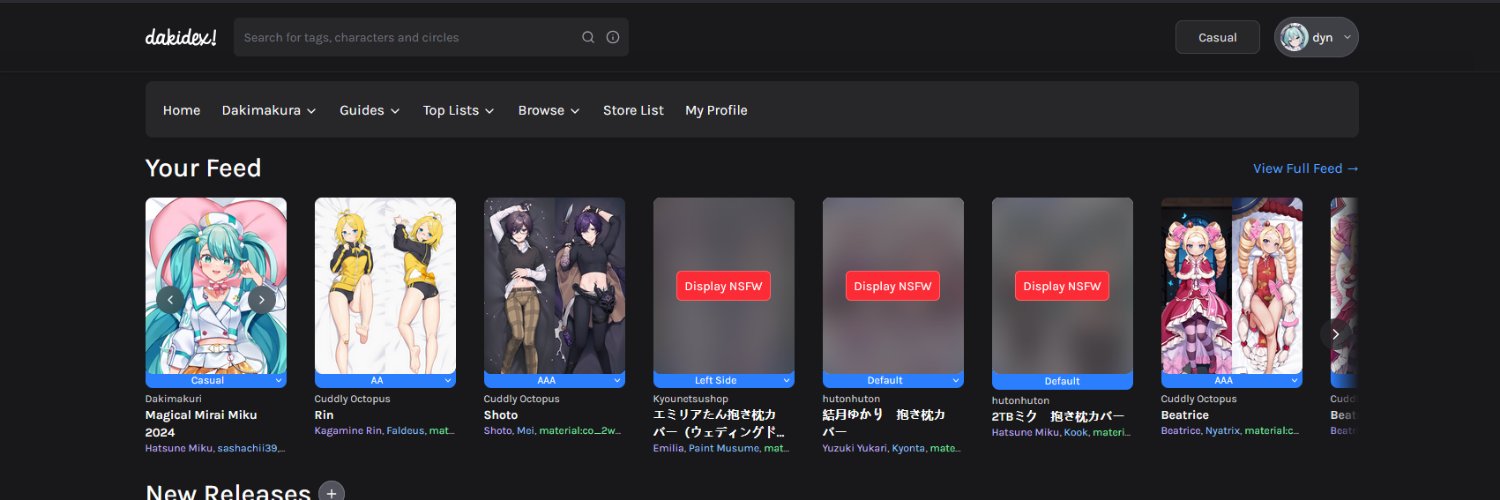Image resolution: width=1500 pixels, height=500 pixels.
Task: Click Nyatrix tag
Action: pos(1222,431)
